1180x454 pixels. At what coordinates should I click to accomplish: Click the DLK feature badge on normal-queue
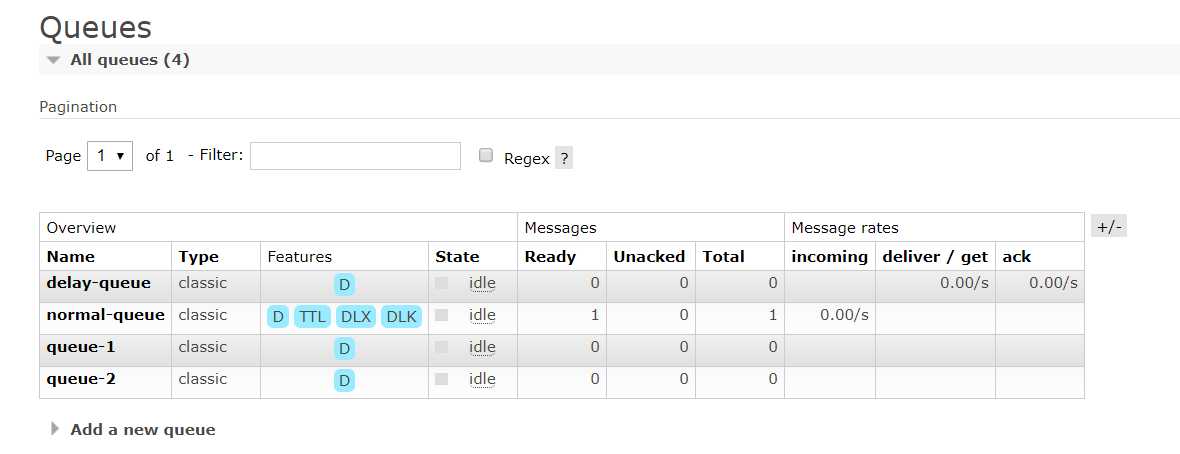click(x=401, y=317)
